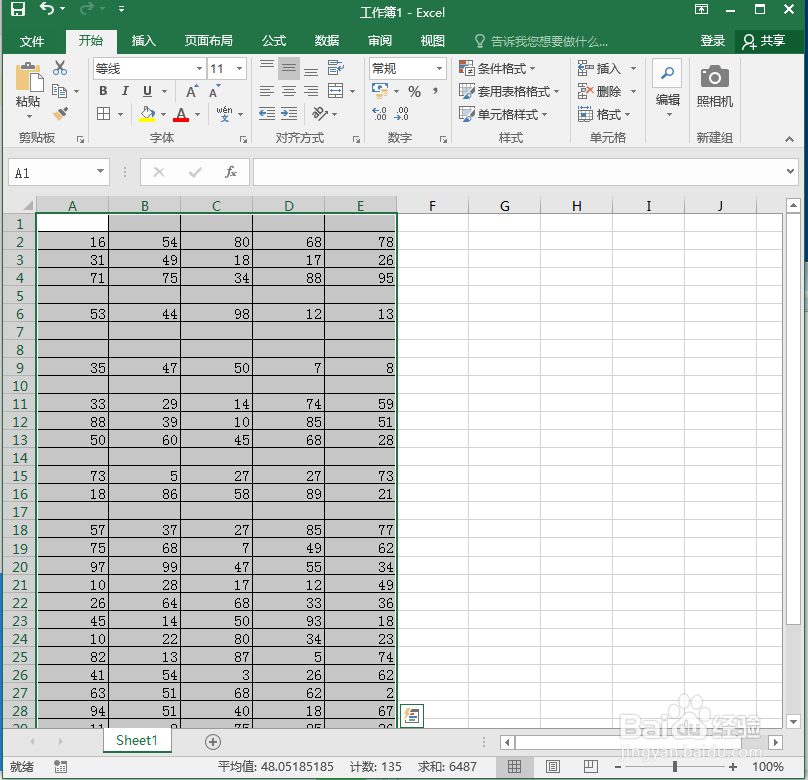Click the Decrease Indent icon
This screenshot has width=808, height=780.
pyautogui.click(x=266, y=114)
